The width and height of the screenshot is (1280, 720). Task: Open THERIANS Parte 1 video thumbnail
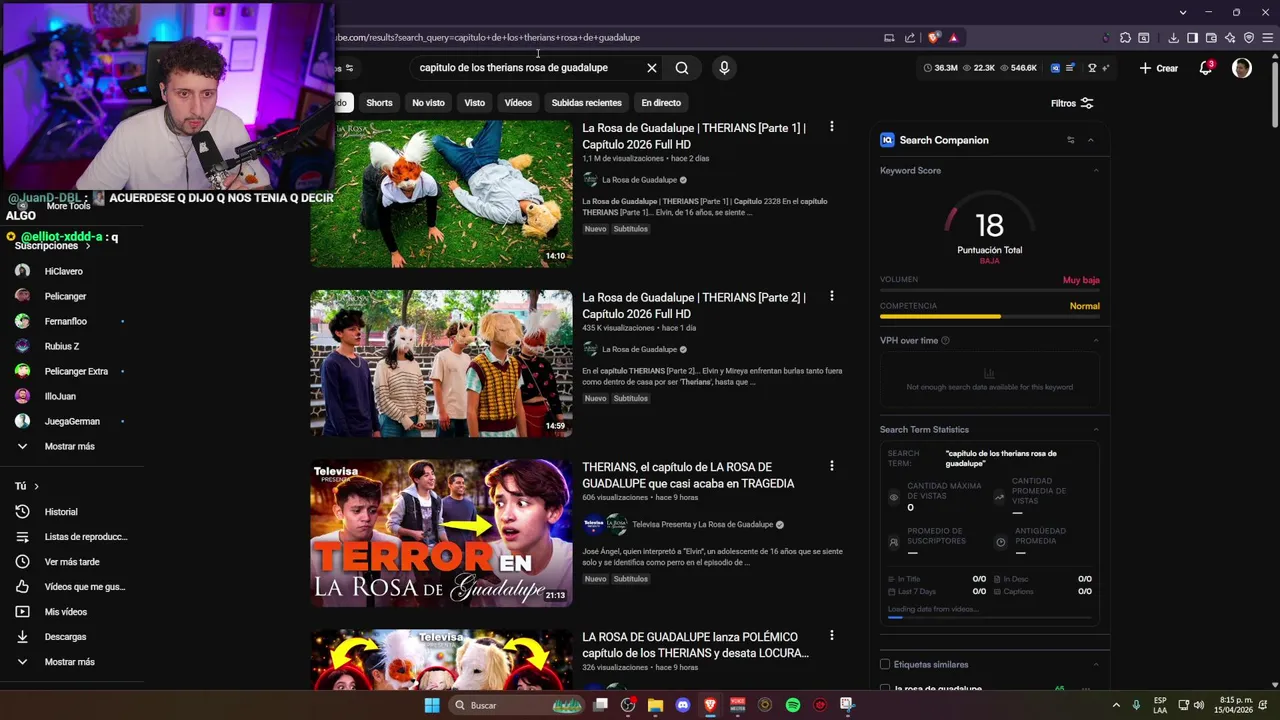pos(441,194)
